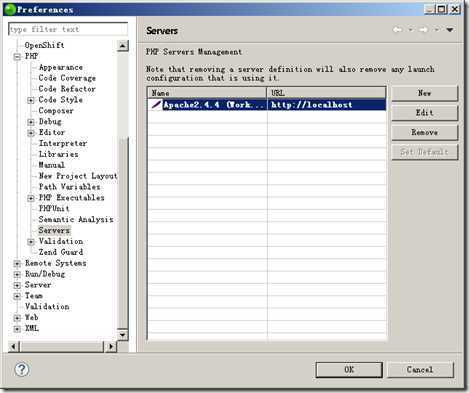Click horizontal scrollbar left arrow
The width and height of the screenshot is (469, 393).
tap(13, 347)
